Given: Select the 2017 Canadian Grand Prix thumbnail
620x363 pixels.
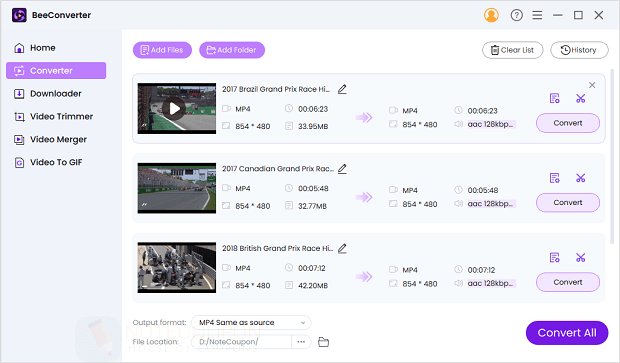Looking at the screenshot, I should 177,188.
